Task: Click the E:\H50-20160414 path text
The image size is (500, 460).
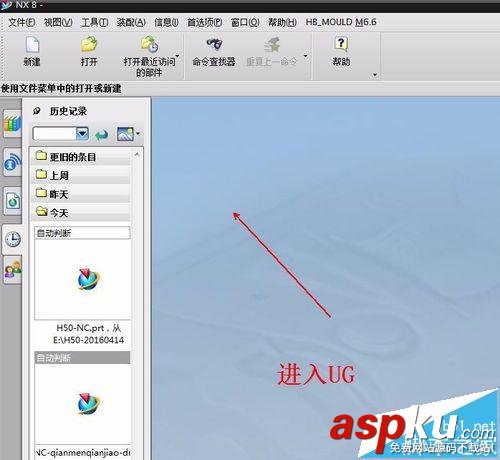Action: (x=88, y=340)
